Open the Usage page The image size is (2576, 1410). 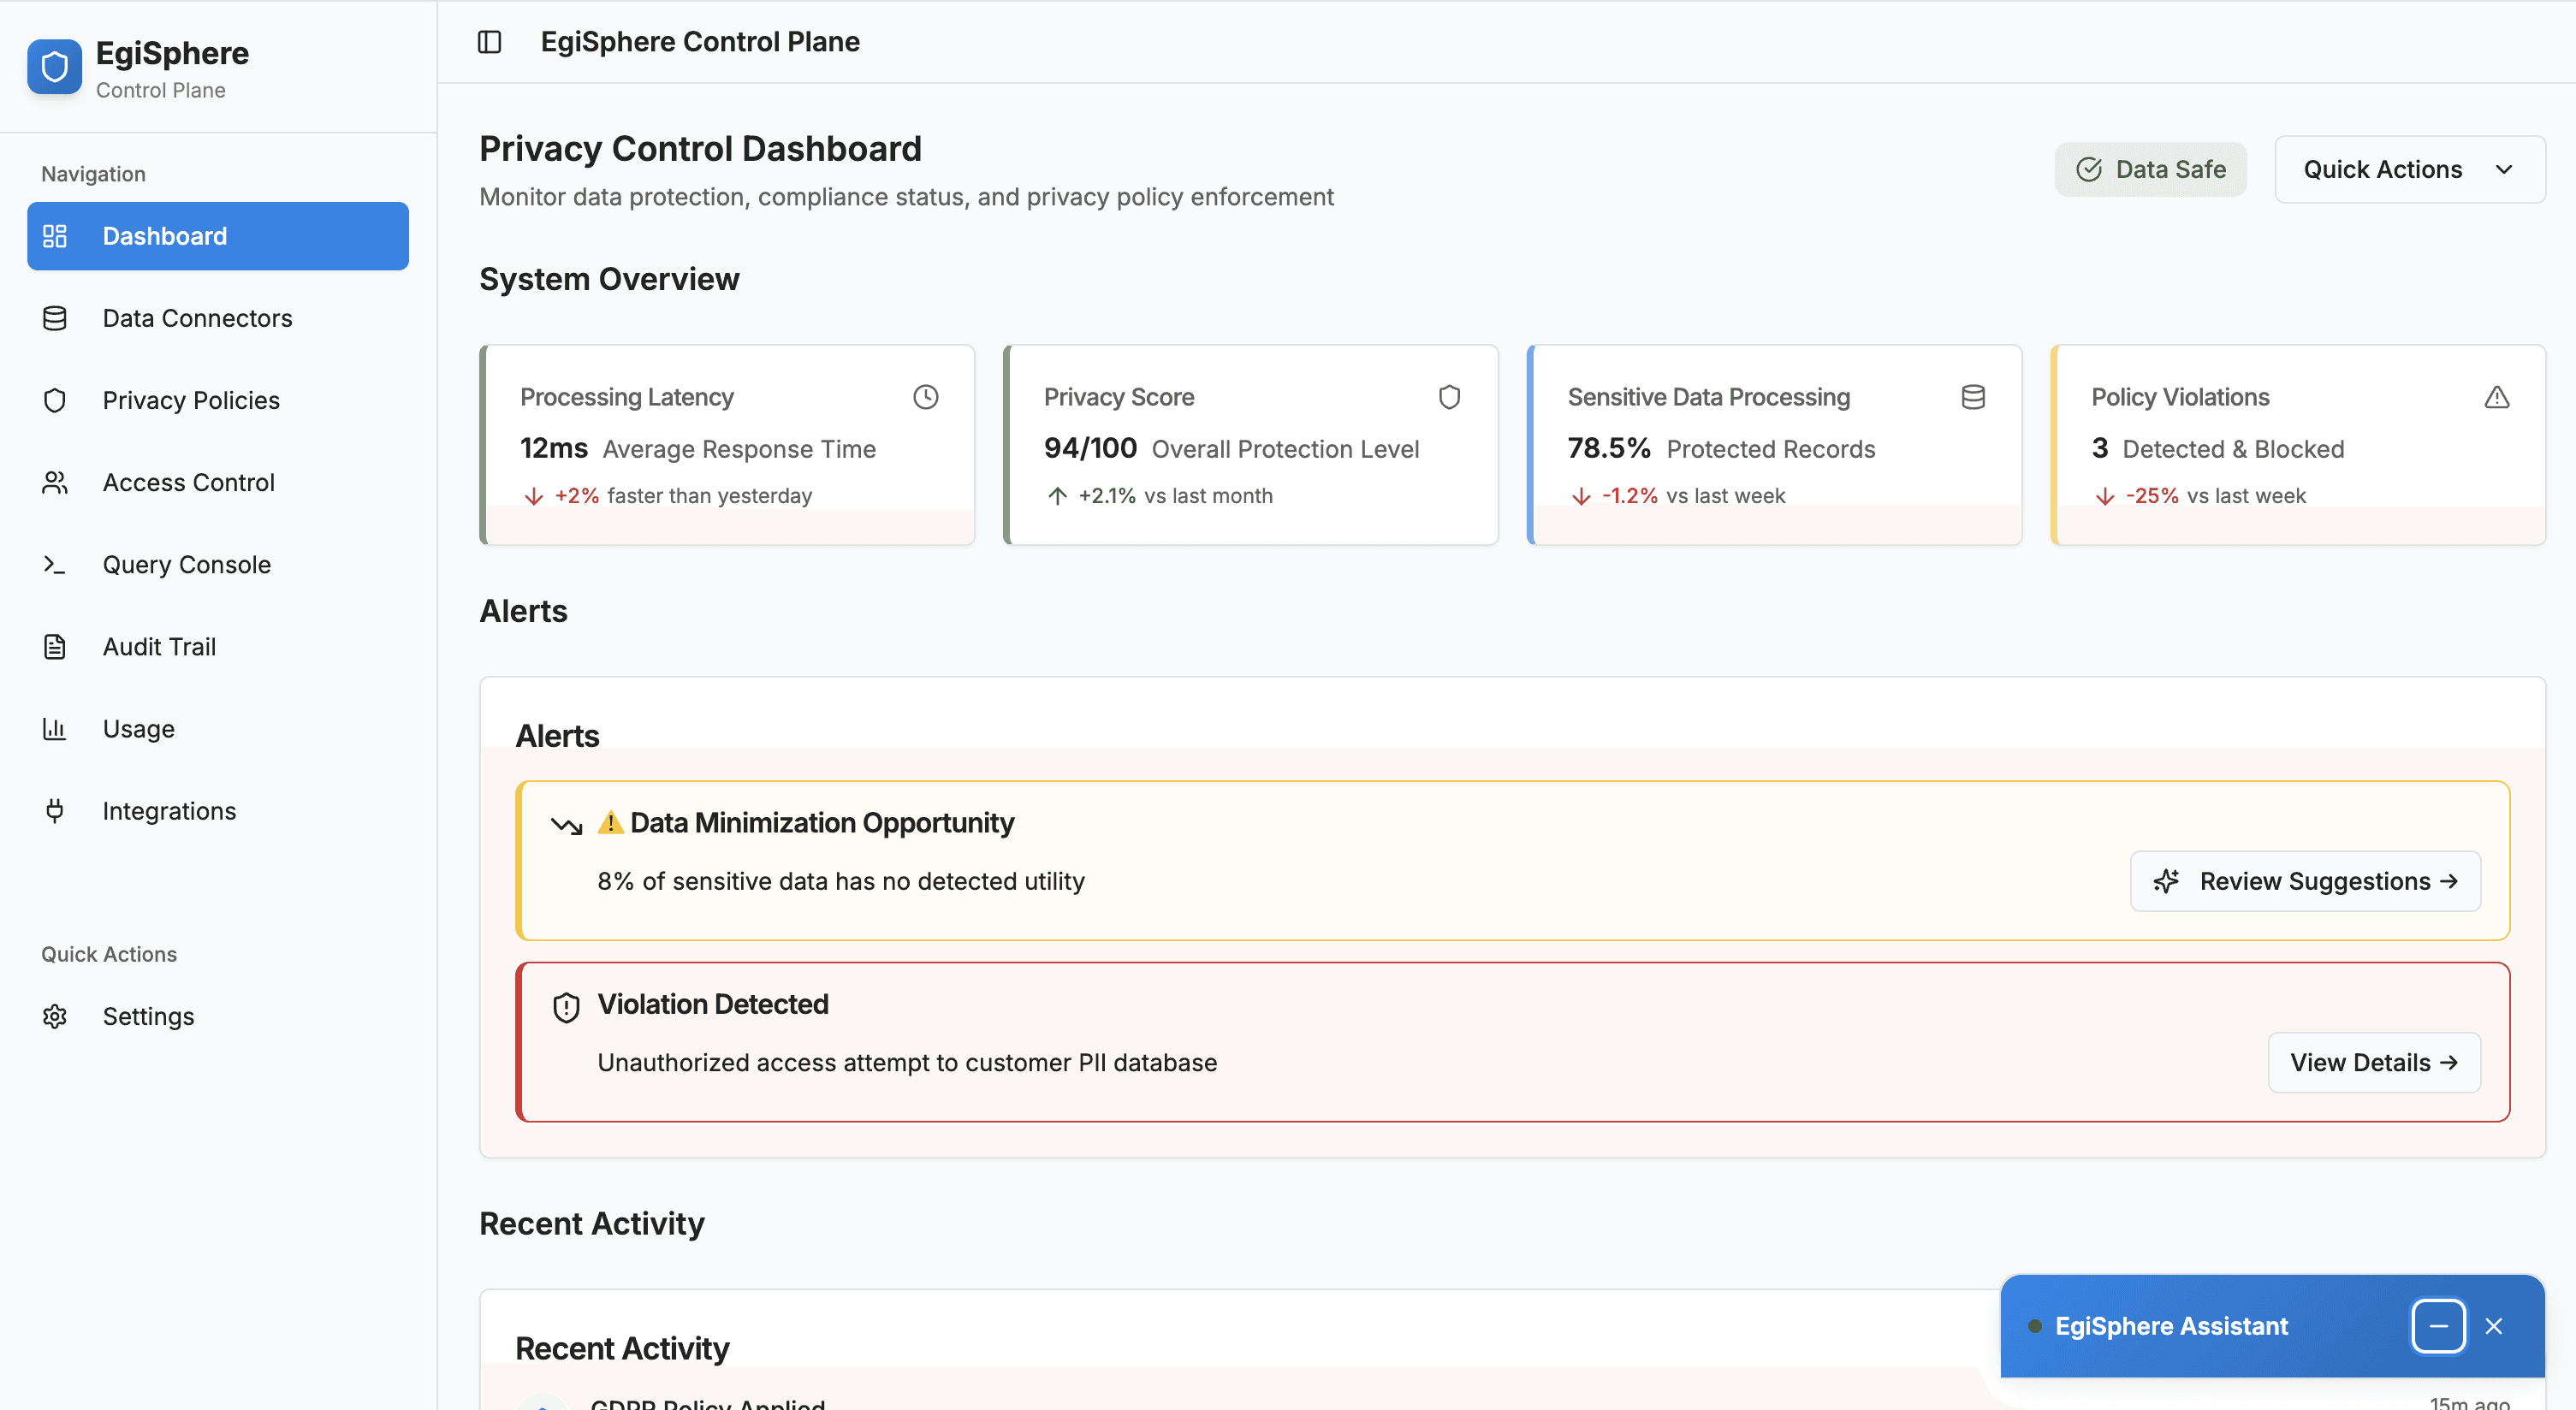[x=218, y=729]
